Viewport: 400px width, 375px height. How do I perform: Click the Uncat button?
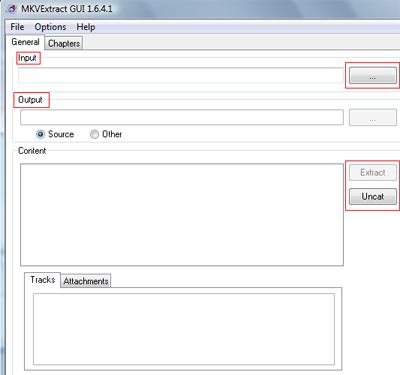(373, 197)
